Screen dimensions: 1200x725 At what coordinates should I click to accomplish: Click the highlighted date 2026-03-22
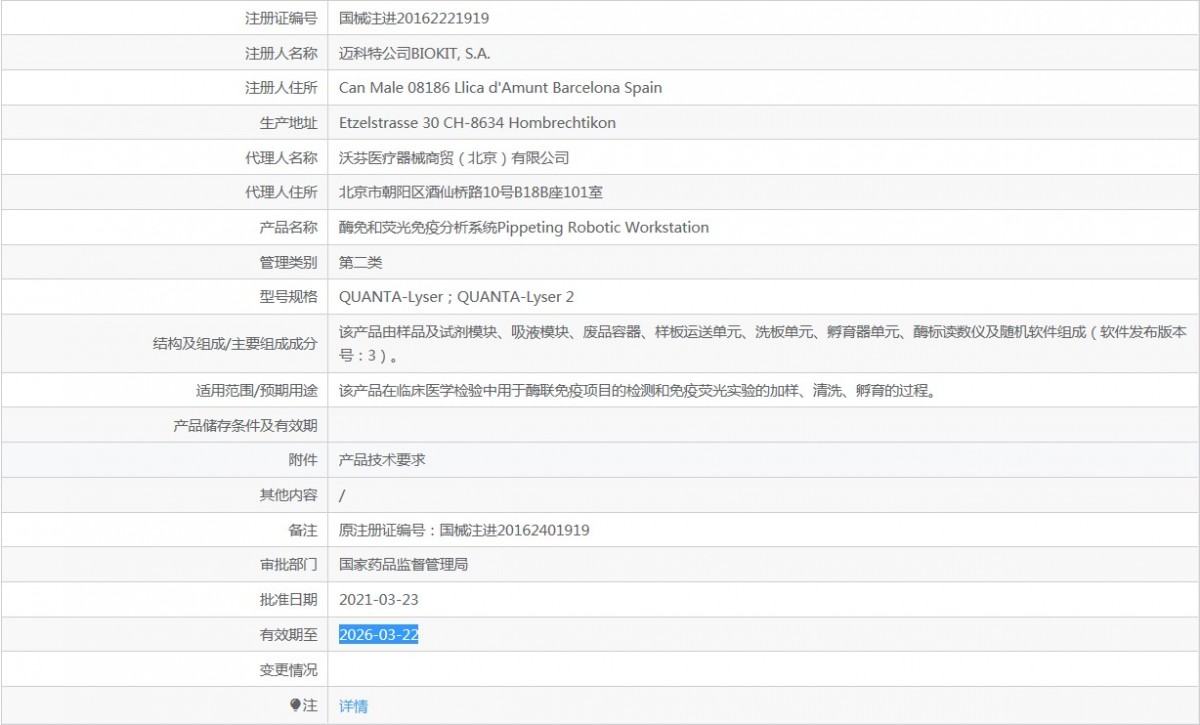point(378,635)
